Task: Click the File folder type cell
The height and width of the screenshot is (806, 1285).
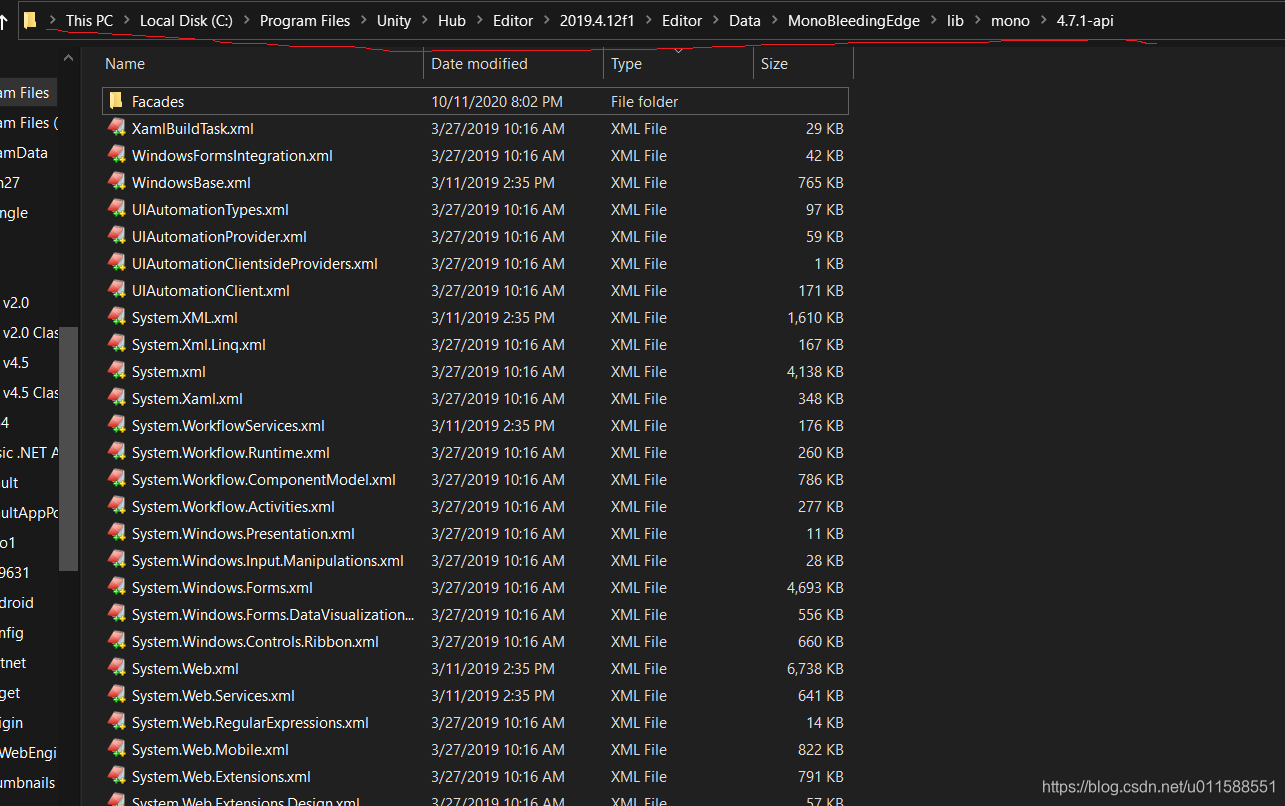Action: coord(644,101)
